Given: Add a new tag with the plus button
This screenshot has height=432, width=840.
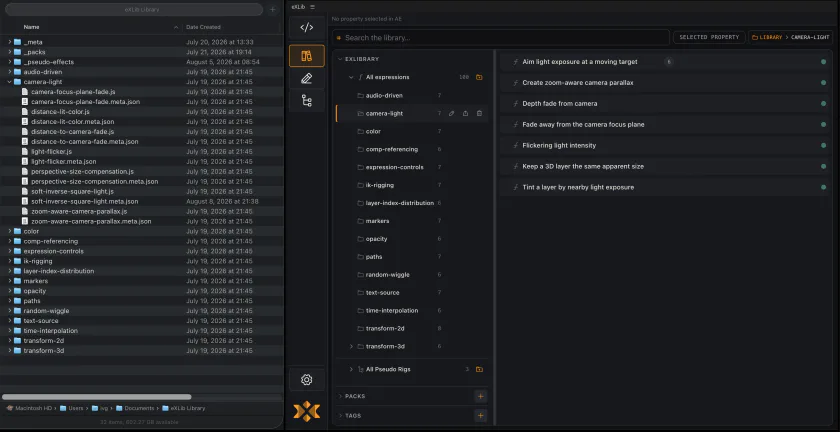Looking at the screenshot, I should [481, 415].
